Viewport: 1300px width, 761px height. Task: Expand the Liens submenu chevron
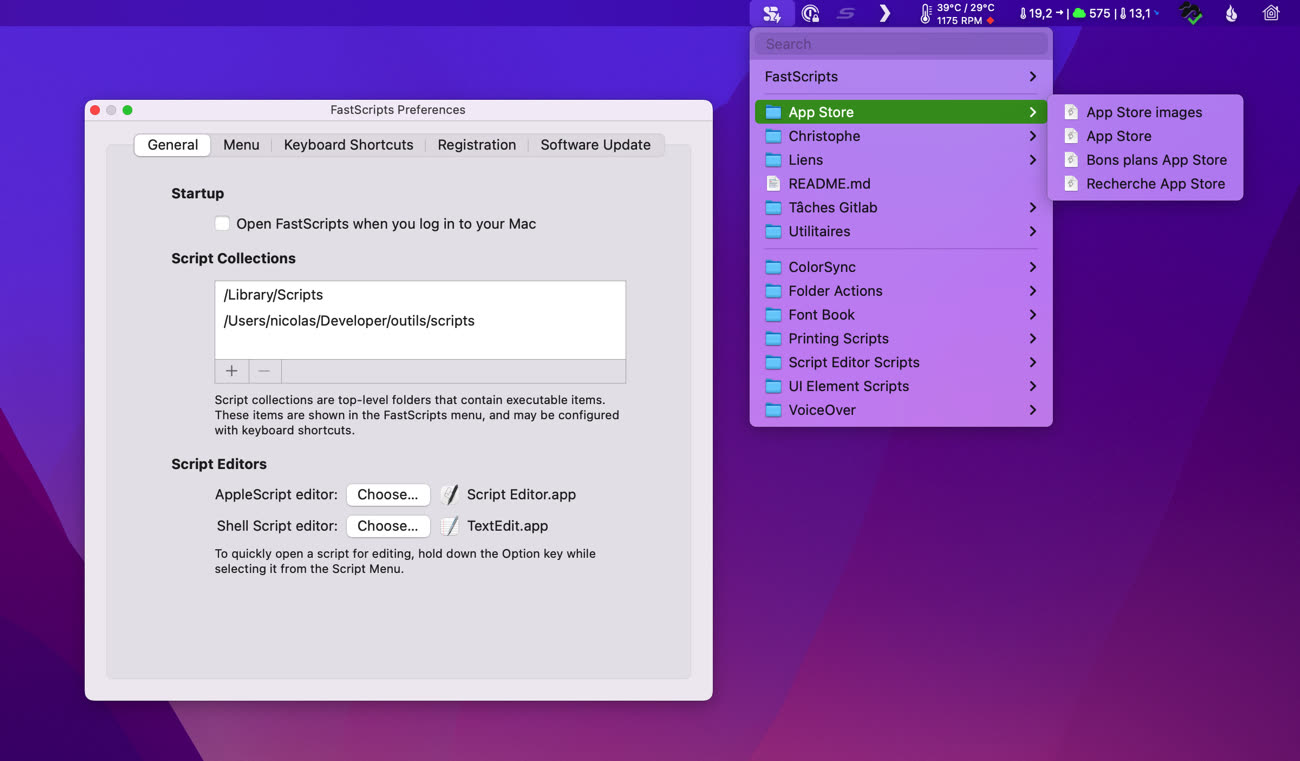[1033, 160]
